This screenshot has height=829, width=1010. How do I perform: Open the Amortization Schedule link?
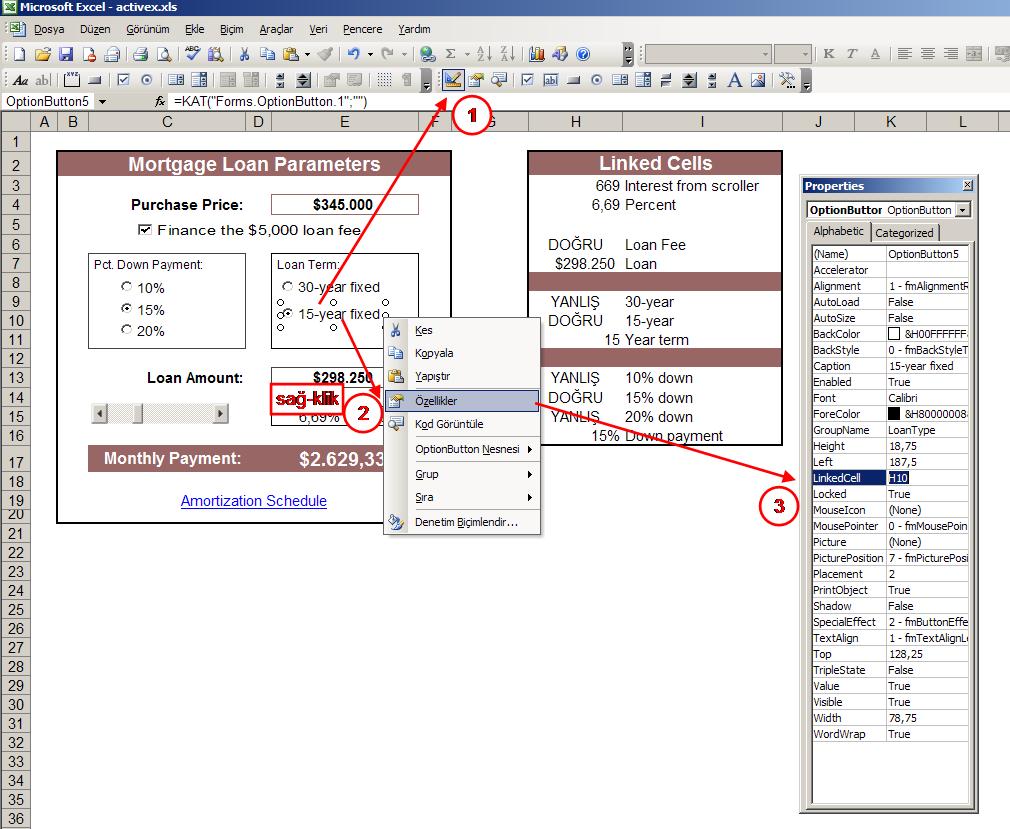[253, 501]
